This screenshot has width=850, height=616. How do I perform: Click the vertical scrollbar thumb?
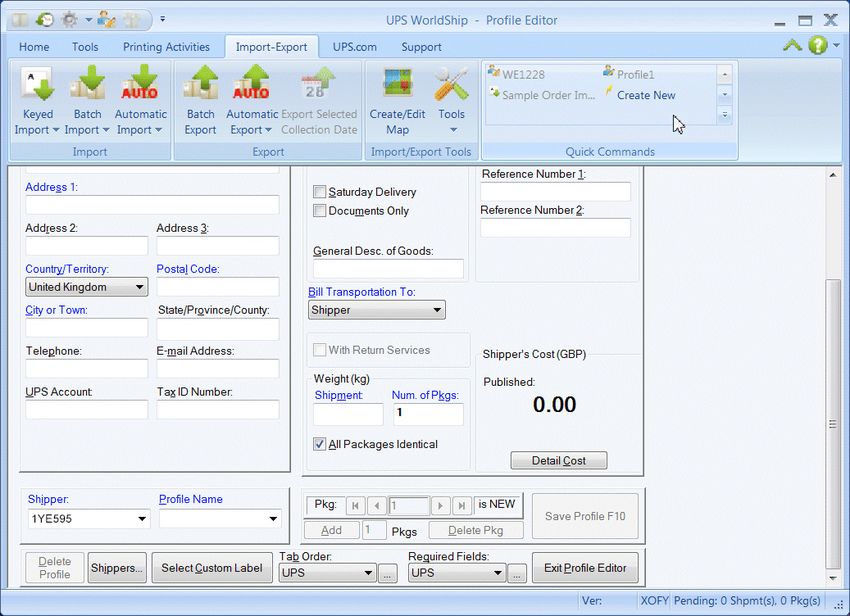pos(832,423)
